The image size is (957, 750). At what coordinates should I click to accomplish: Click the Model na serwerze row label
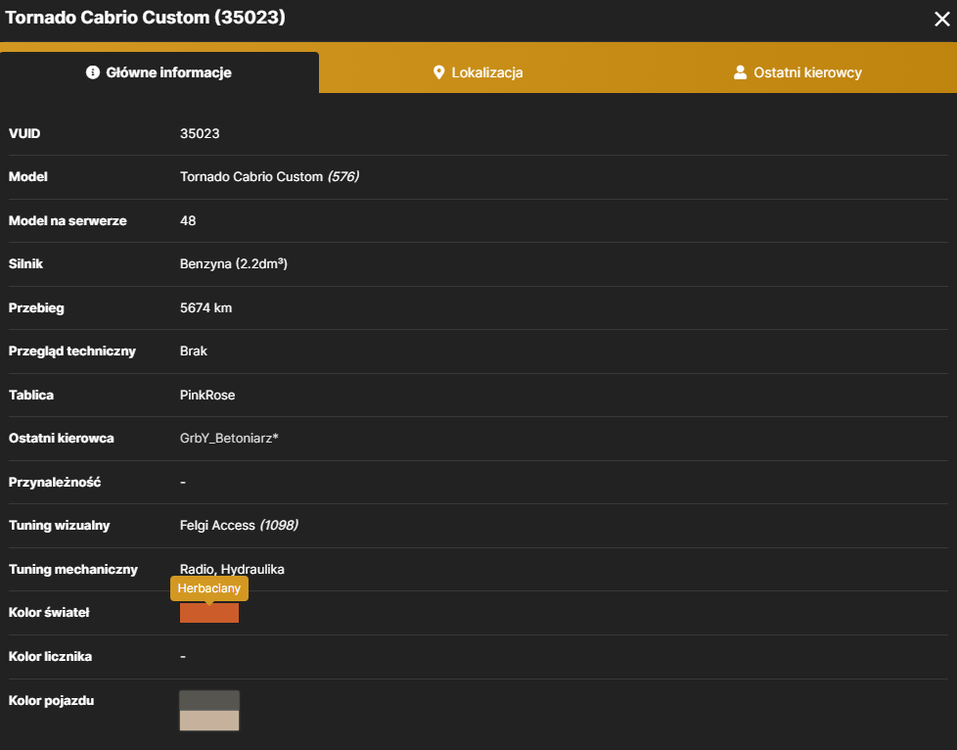[x=68, y=221]
